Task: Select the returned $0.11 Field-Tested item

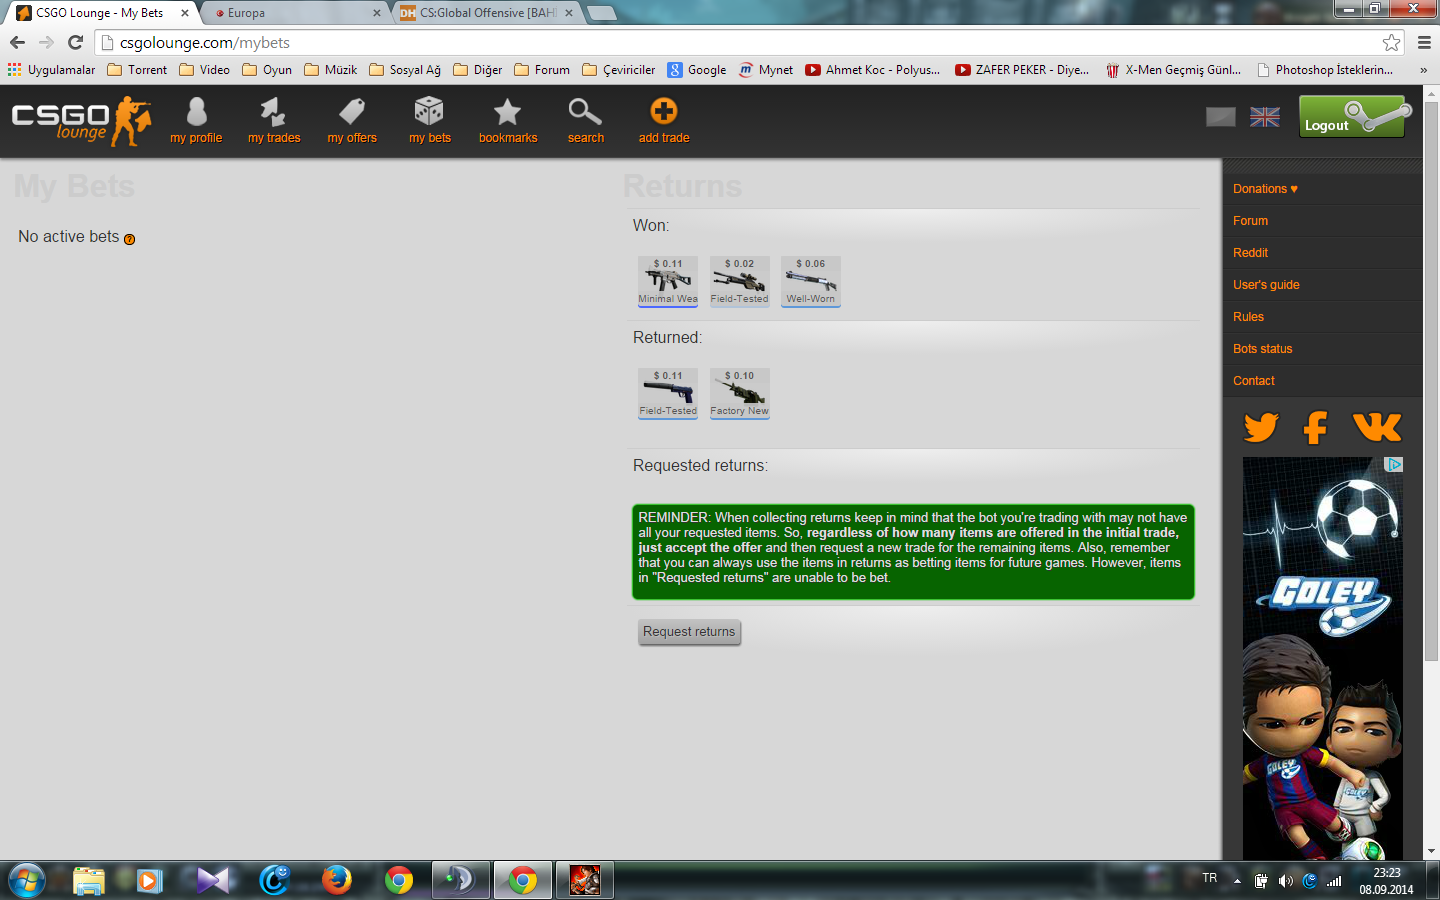Action: tap(668, 393)
